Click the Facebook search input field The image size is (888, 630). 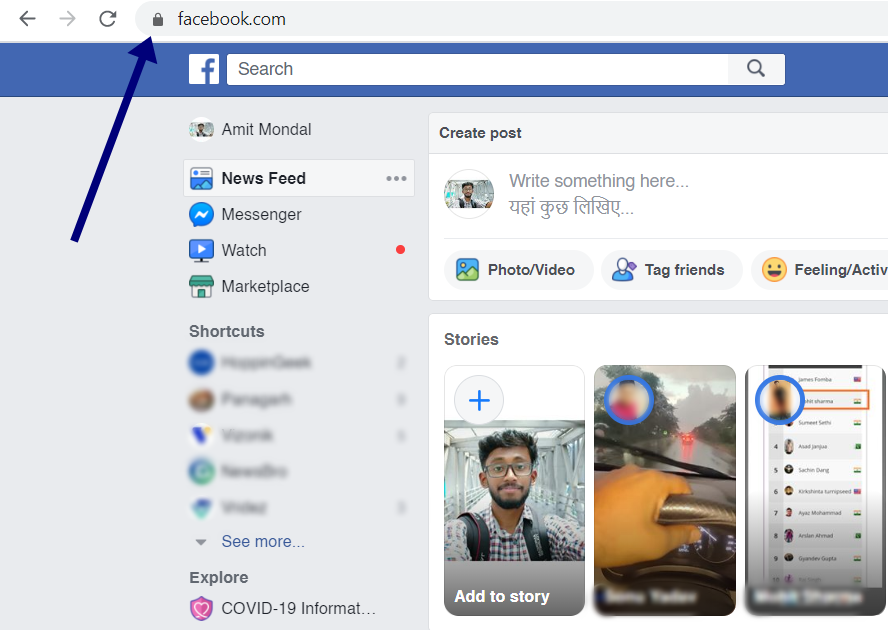[480, 69]
